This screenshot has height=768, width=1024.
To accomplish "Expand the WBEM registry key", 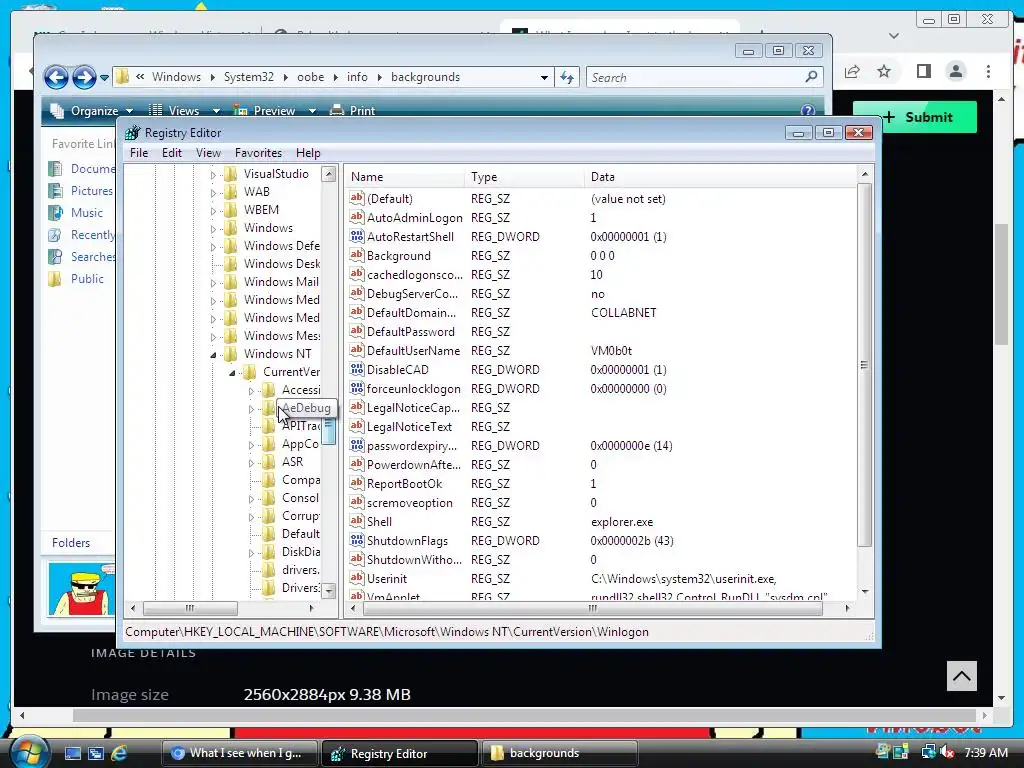I will click(213, 210).
